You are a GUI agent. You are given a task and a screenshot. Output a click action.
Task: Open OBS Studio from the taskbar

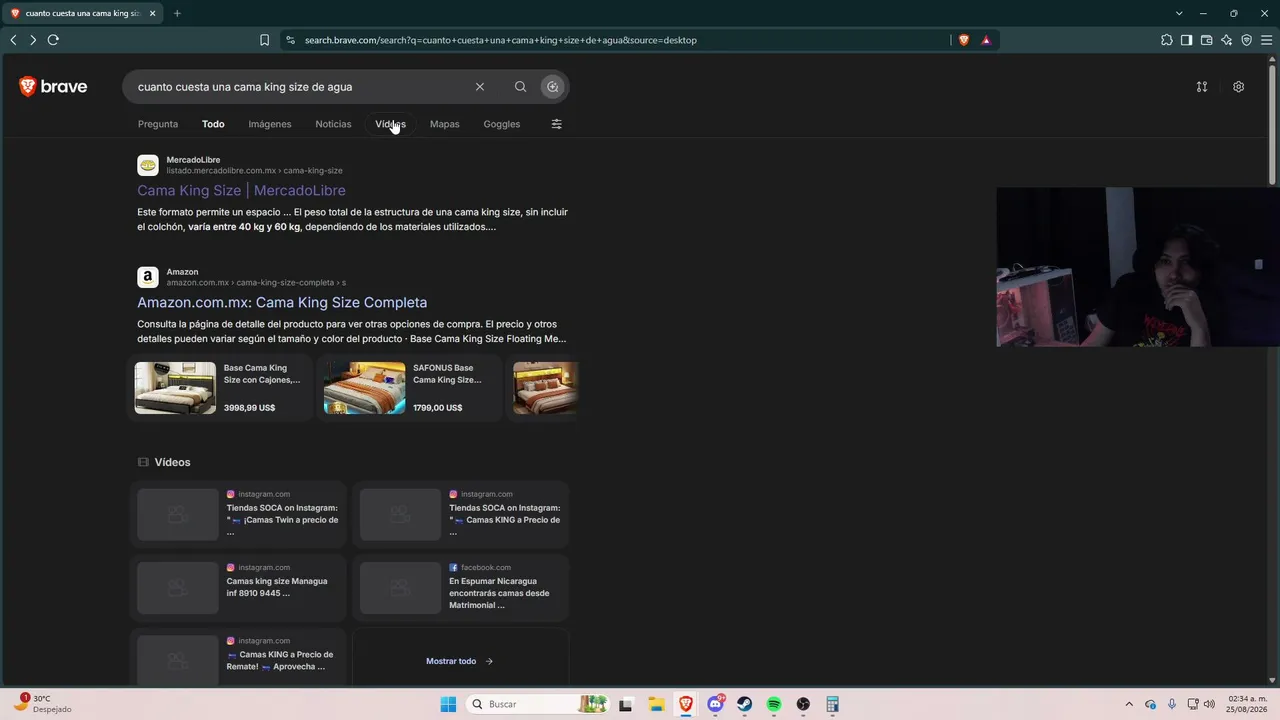tap(803, 704)
